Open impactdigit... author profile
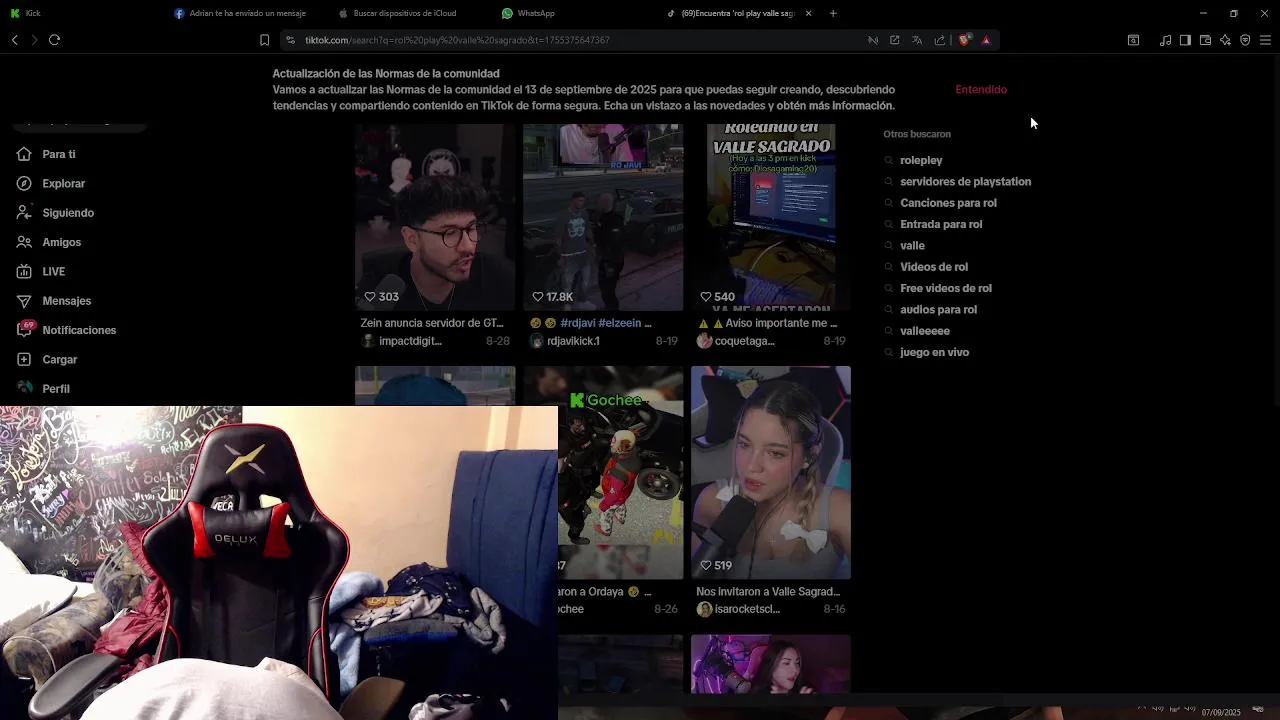Screen dimensions: 1280x720 [x=401, y=341]
